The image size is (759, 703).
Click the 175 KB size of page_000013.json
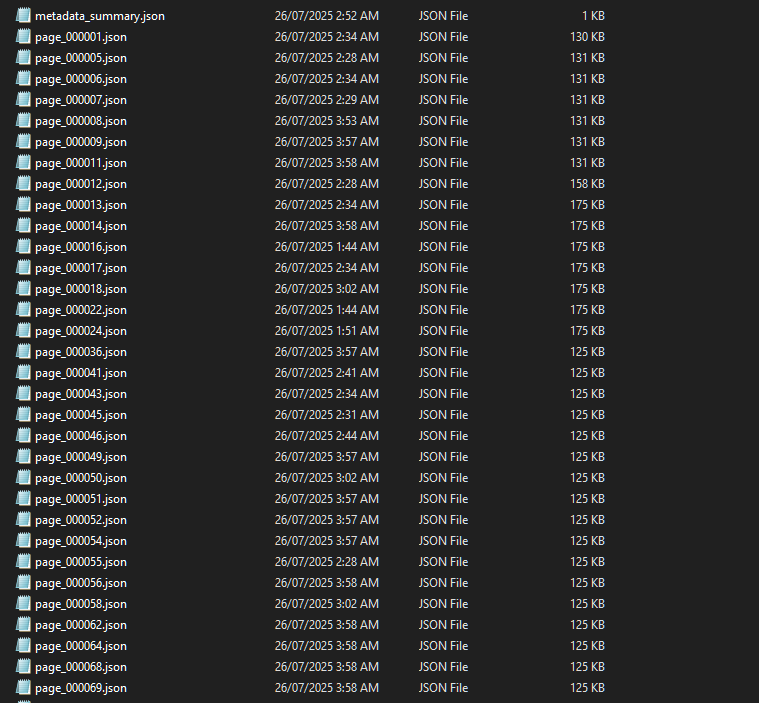tap(587, 205)
